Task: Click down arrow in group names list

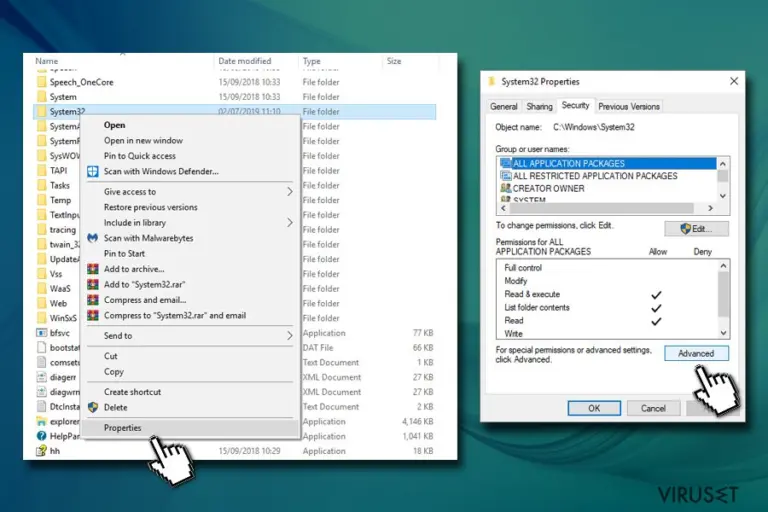Action: point(723,196)
